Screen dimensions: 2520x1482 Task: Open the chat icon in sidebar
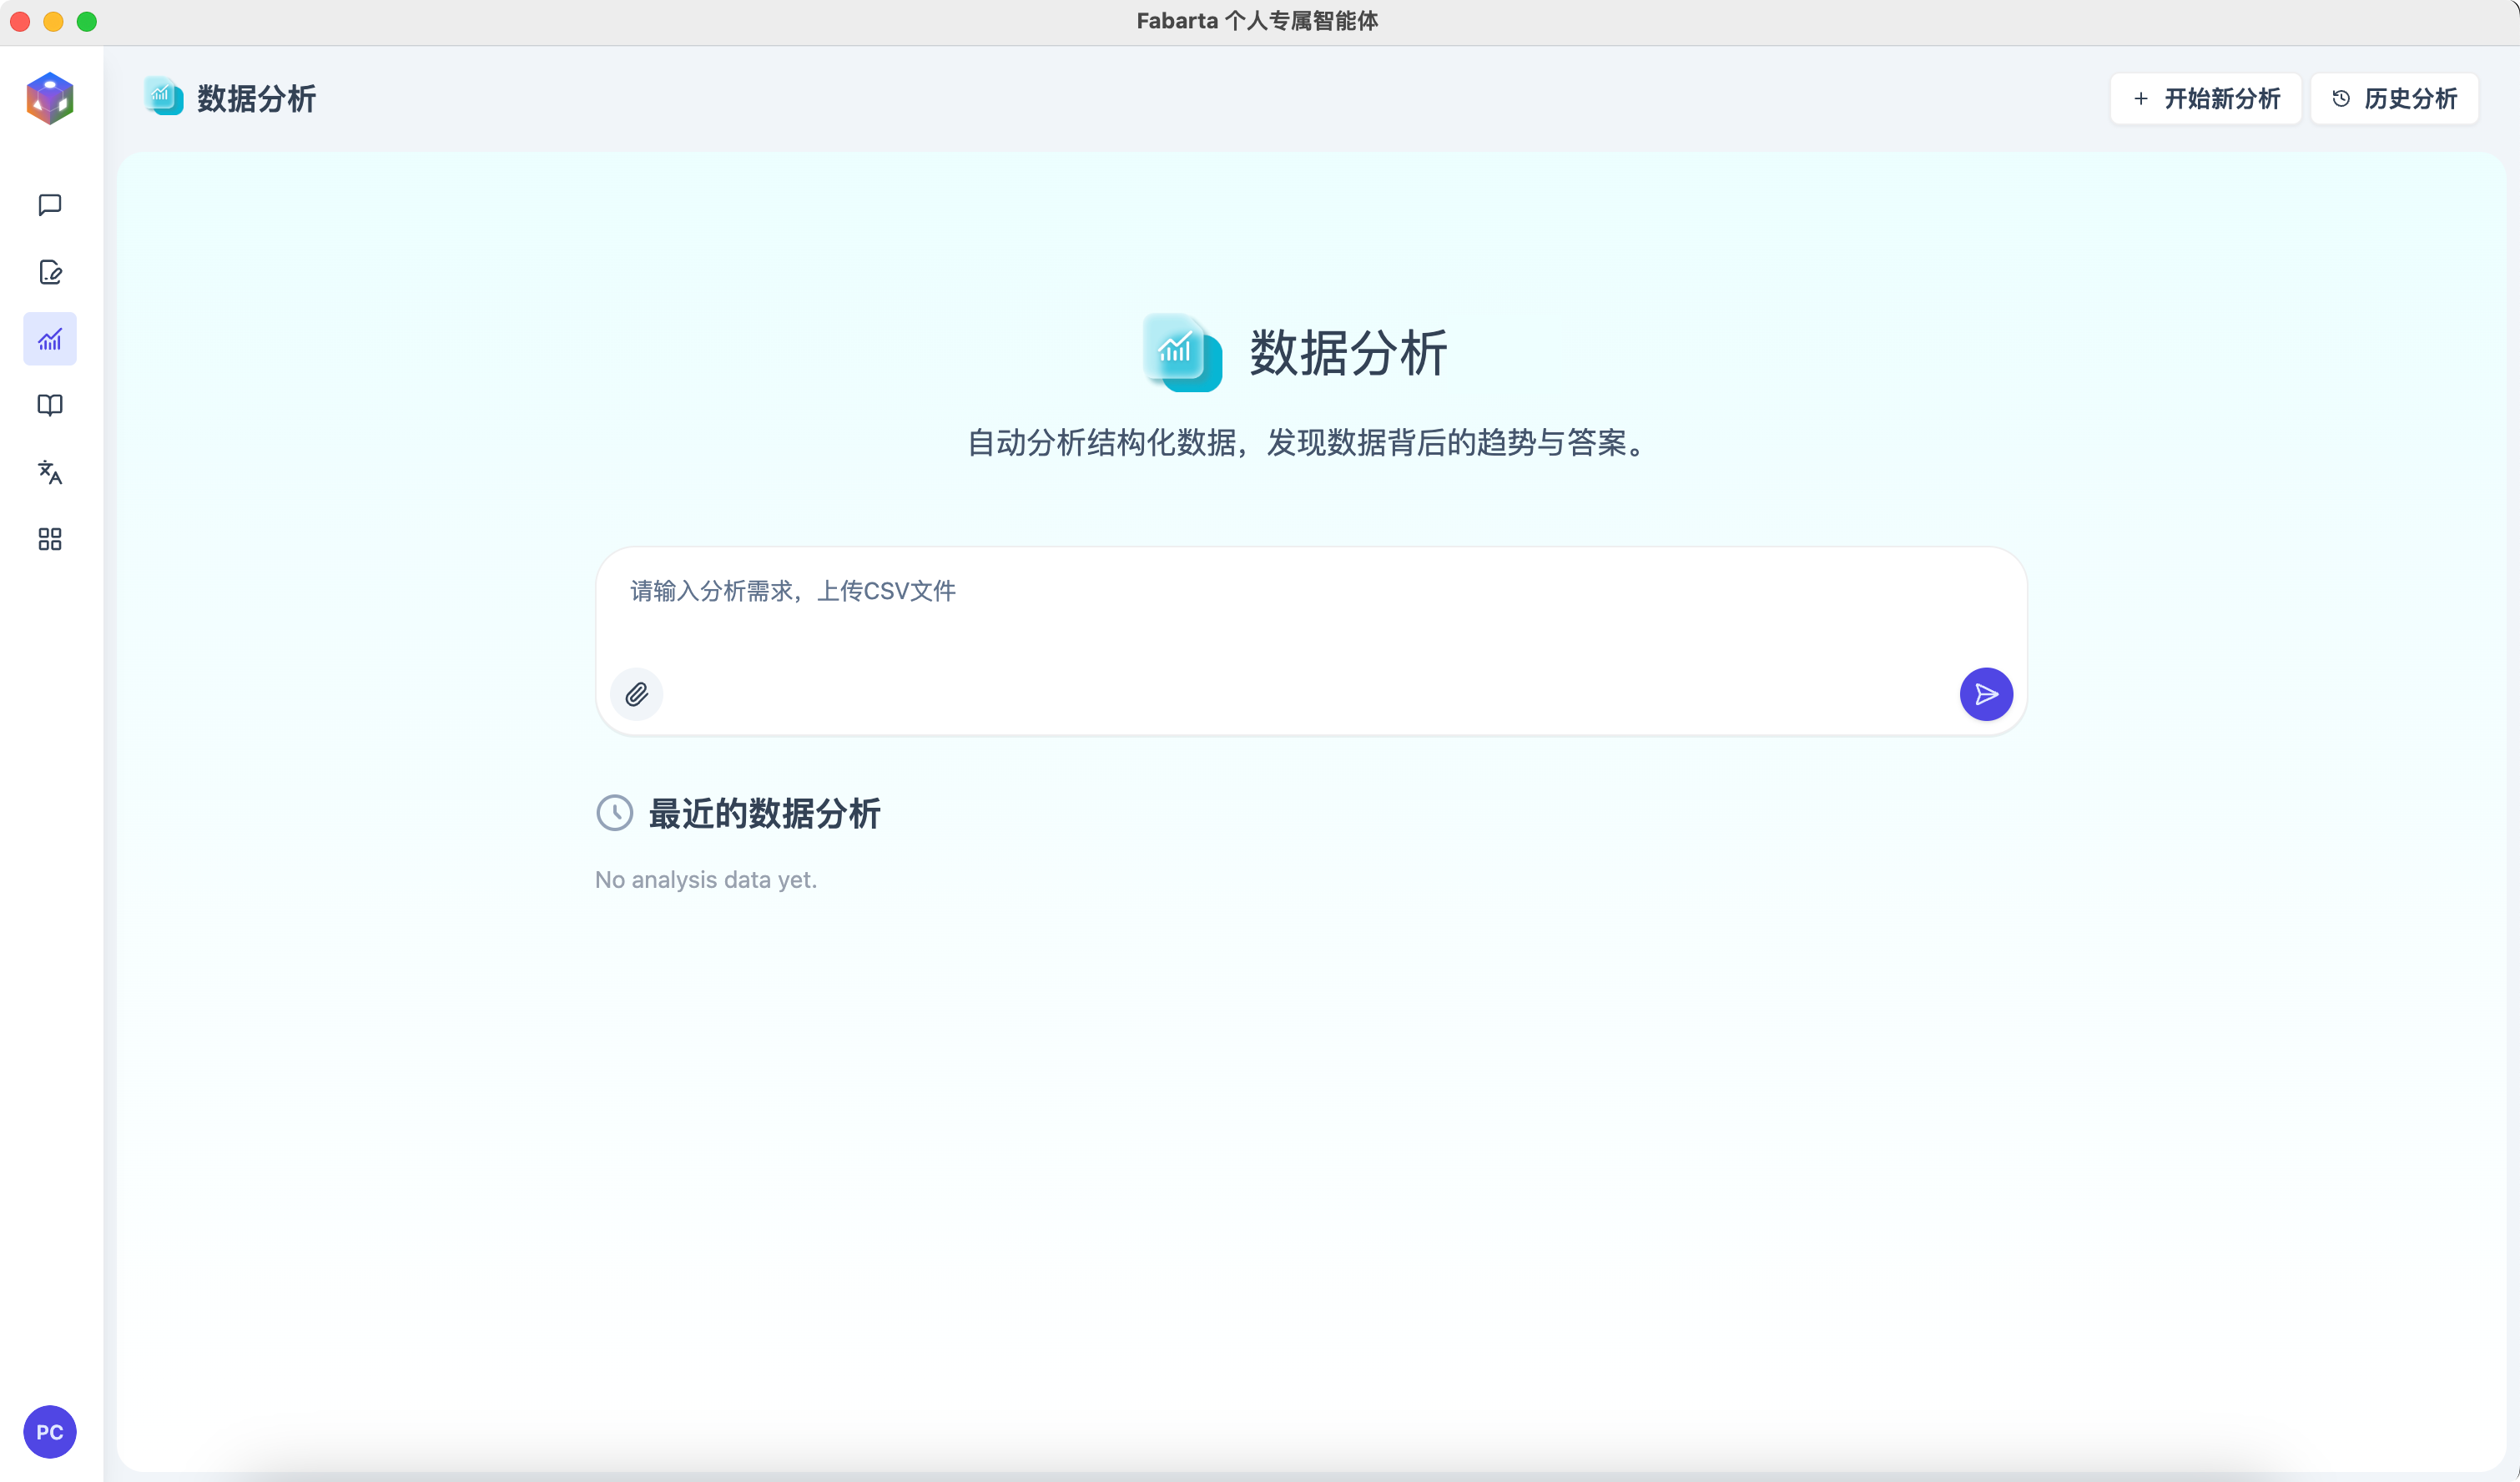click(x=50, y=205)
